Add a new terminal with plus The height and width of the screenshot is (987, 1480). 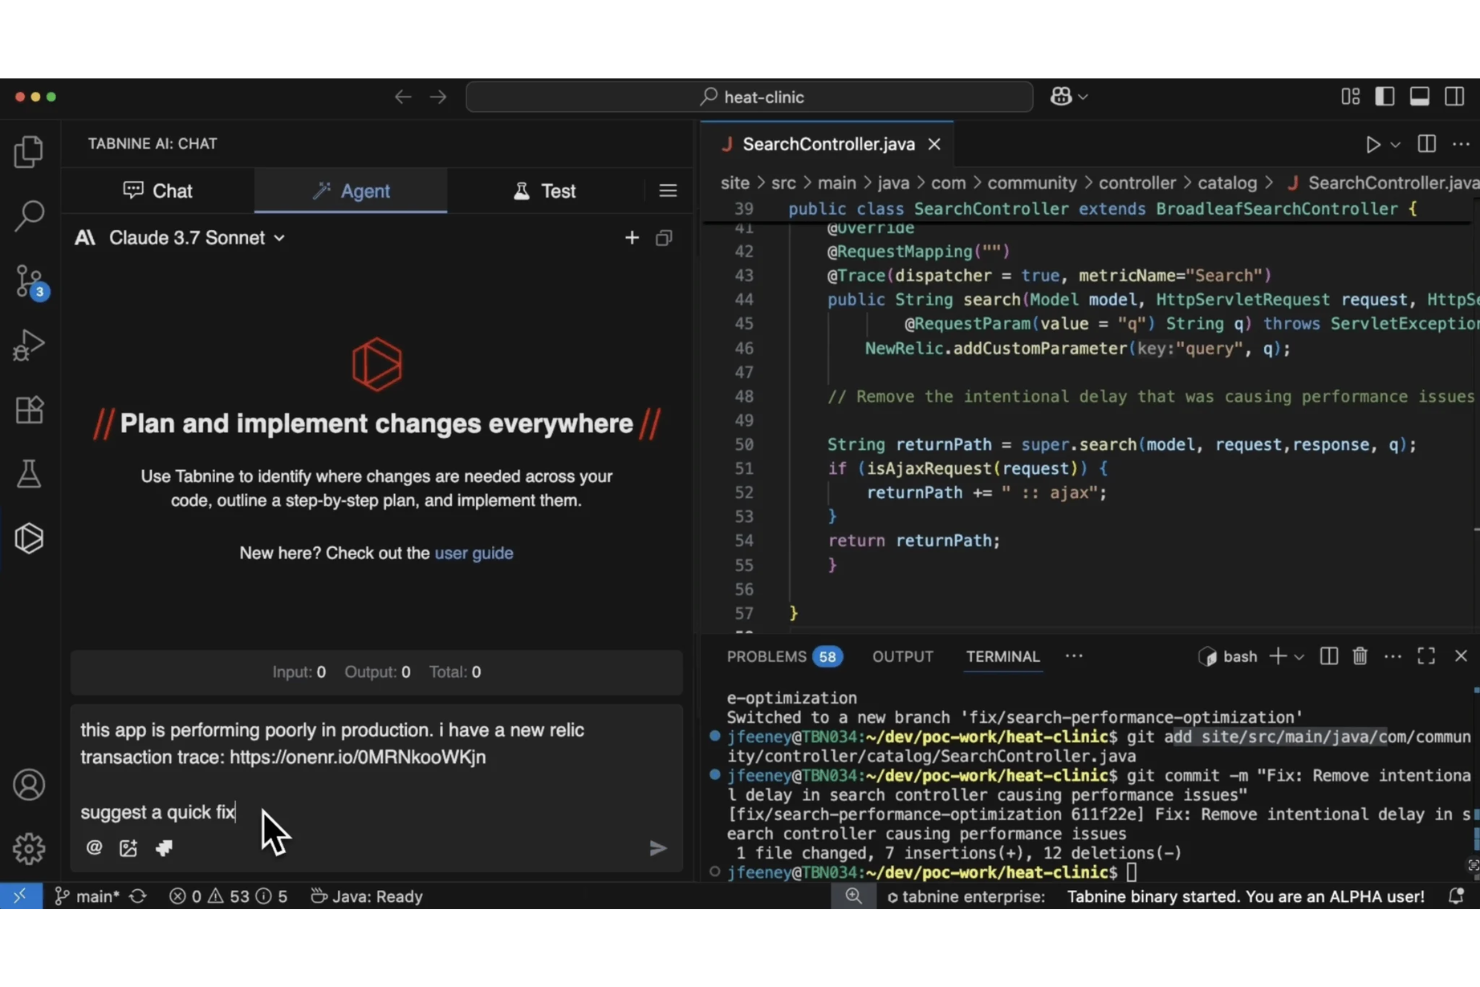point(1277,656)
